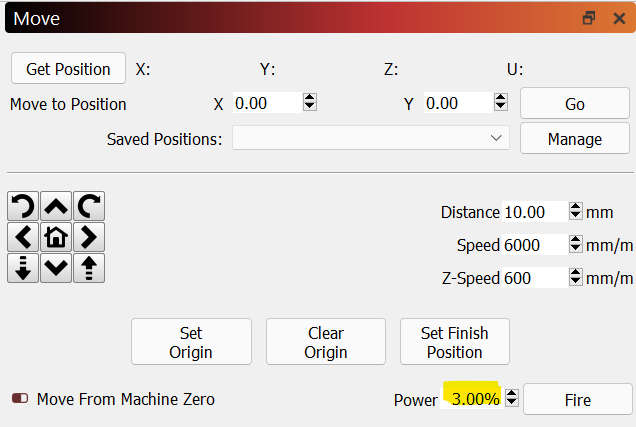This screenshot has width=636, height=427.
Task: Toggle Move From Machine Zero switch
Action: (20, 398)
